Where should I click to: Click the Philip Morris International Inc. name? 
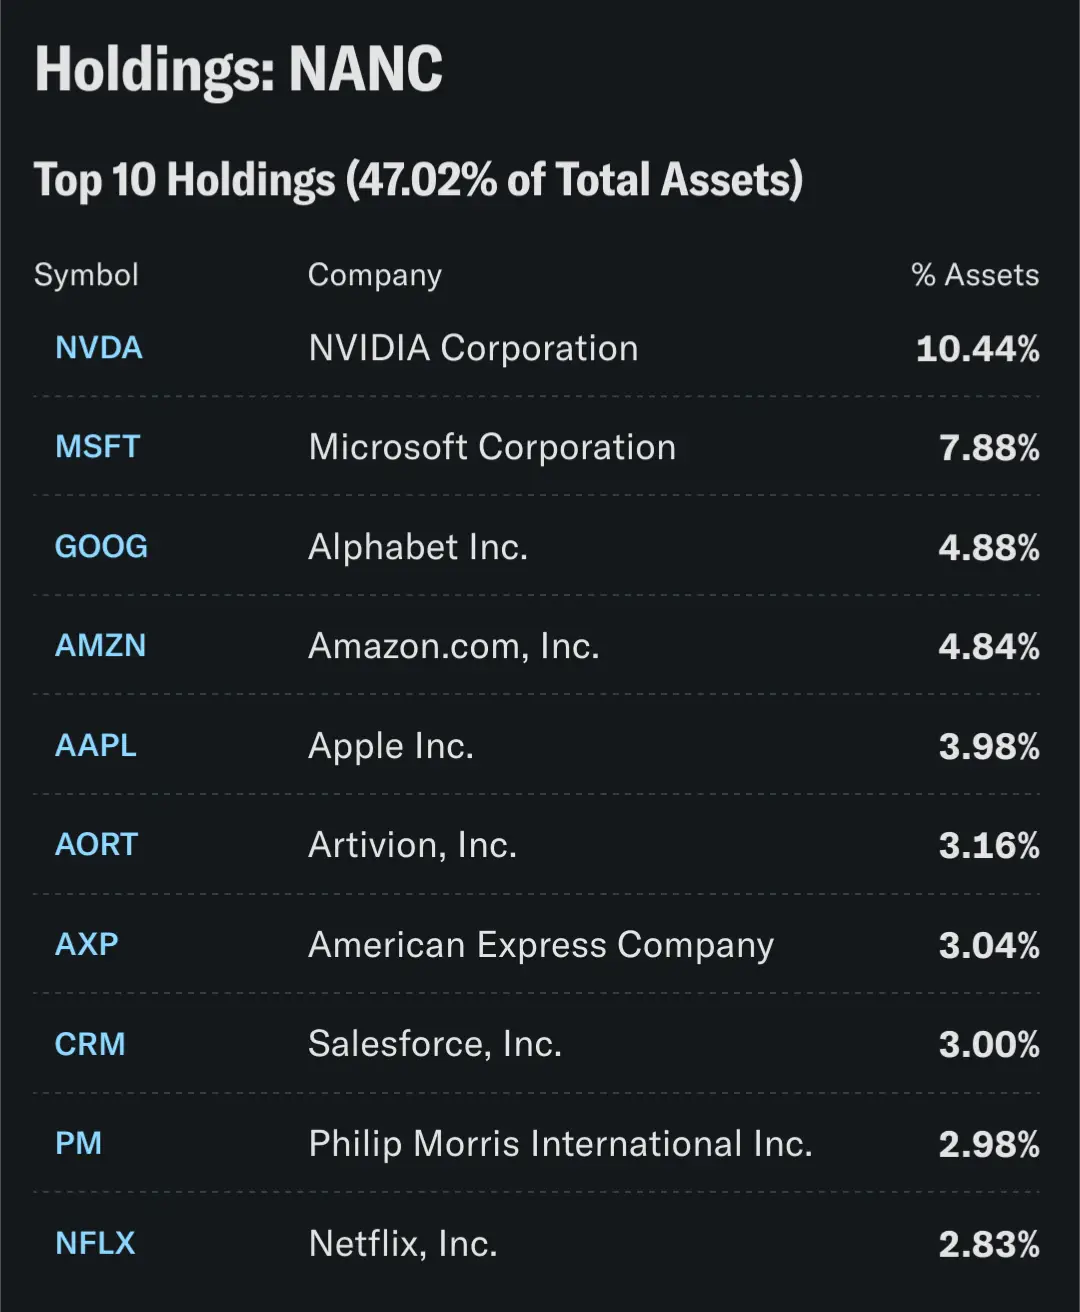[560, 1143]
